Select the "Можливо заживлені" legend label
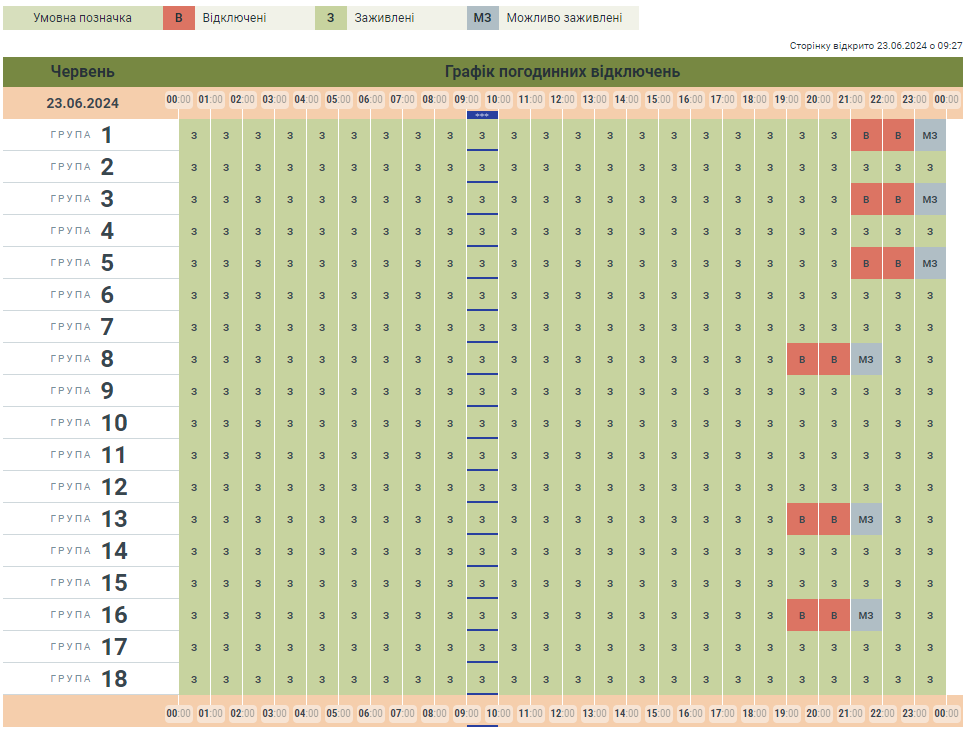The width and height of the screenshot is (966, 733). [564, 18]
